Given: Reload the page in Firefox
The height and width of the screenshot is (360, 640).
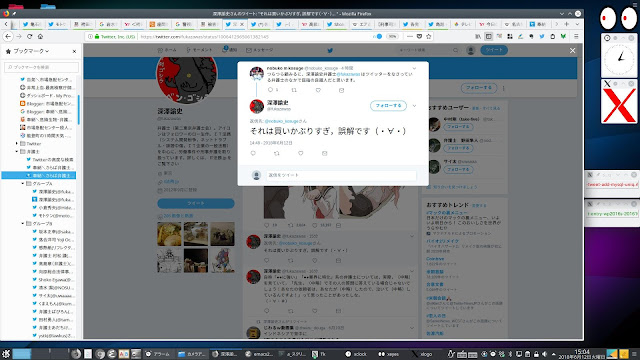Looking at the screenshot, I should click(29, 36).
